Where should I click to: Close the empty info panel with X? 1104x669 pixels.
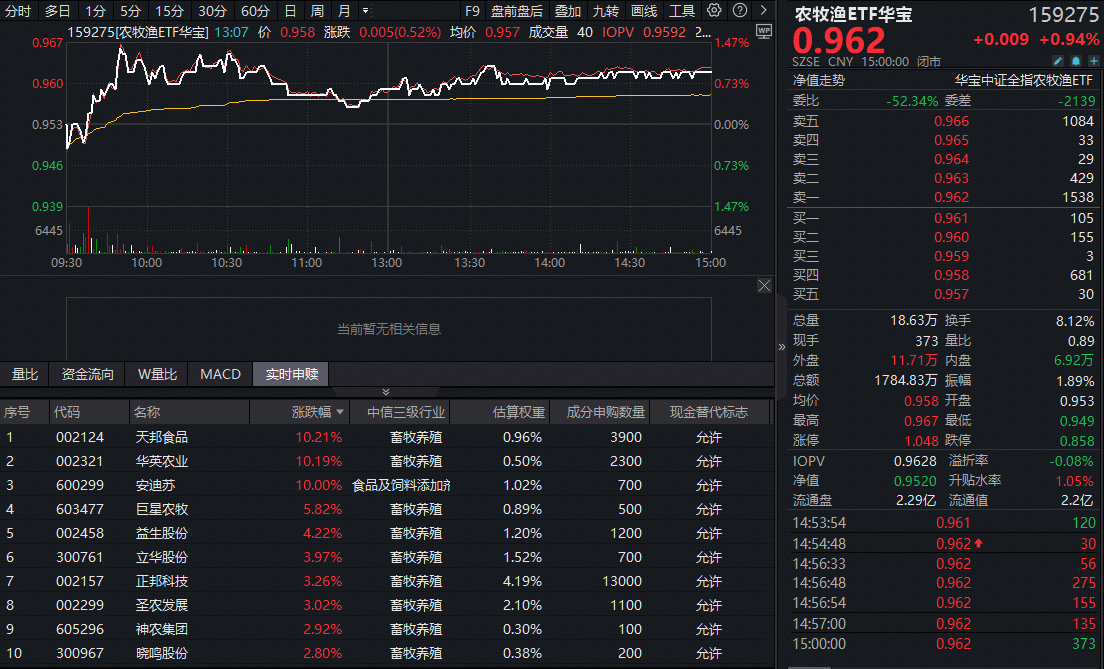tap(764, 286)
